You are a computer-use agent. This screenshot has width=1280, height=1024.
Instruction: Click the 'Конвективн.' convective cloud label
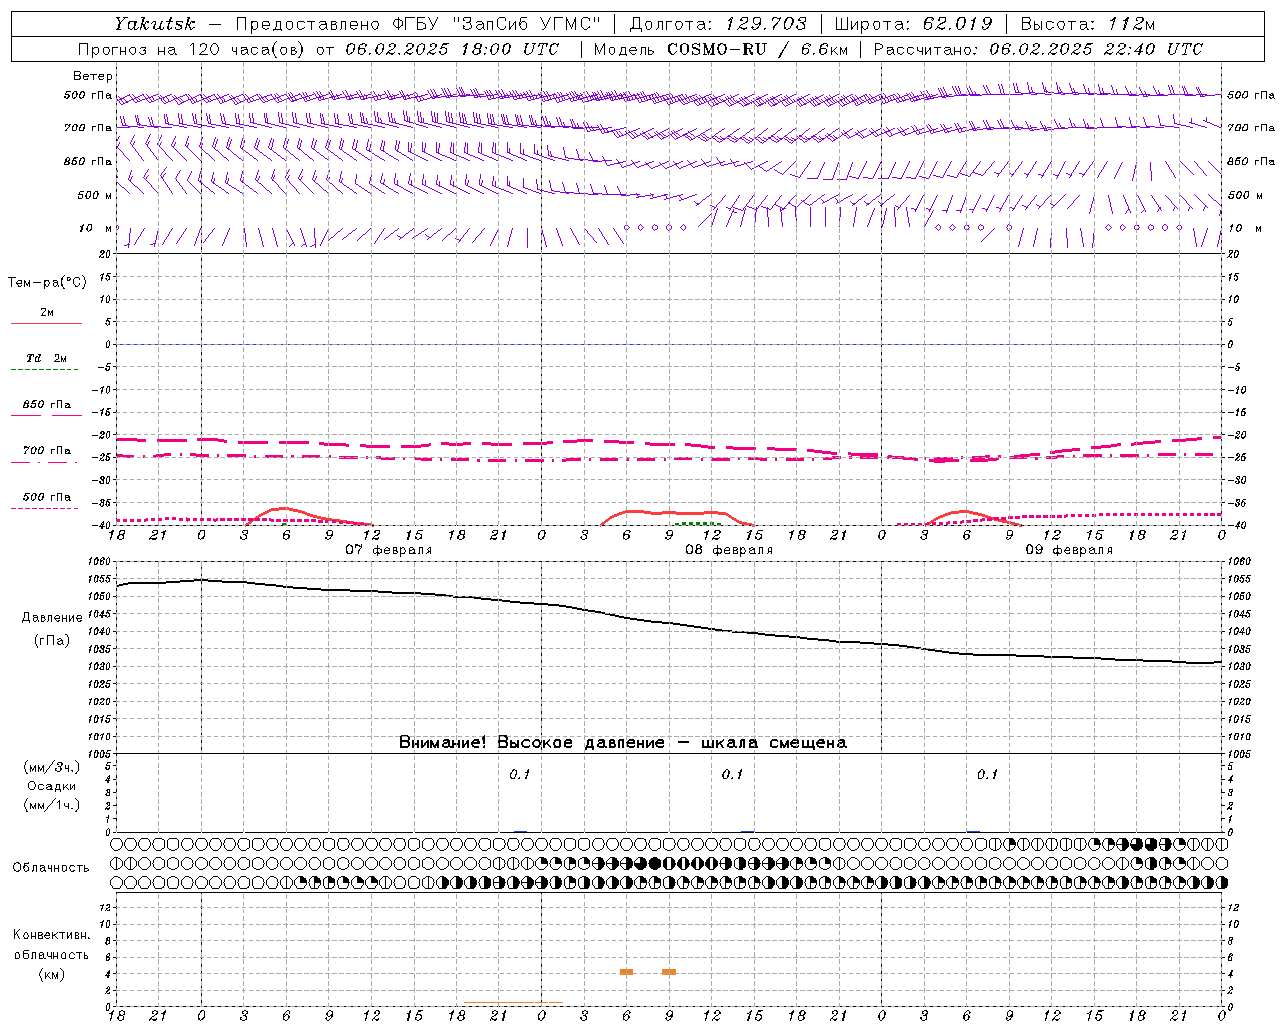[x=51, y=935]
